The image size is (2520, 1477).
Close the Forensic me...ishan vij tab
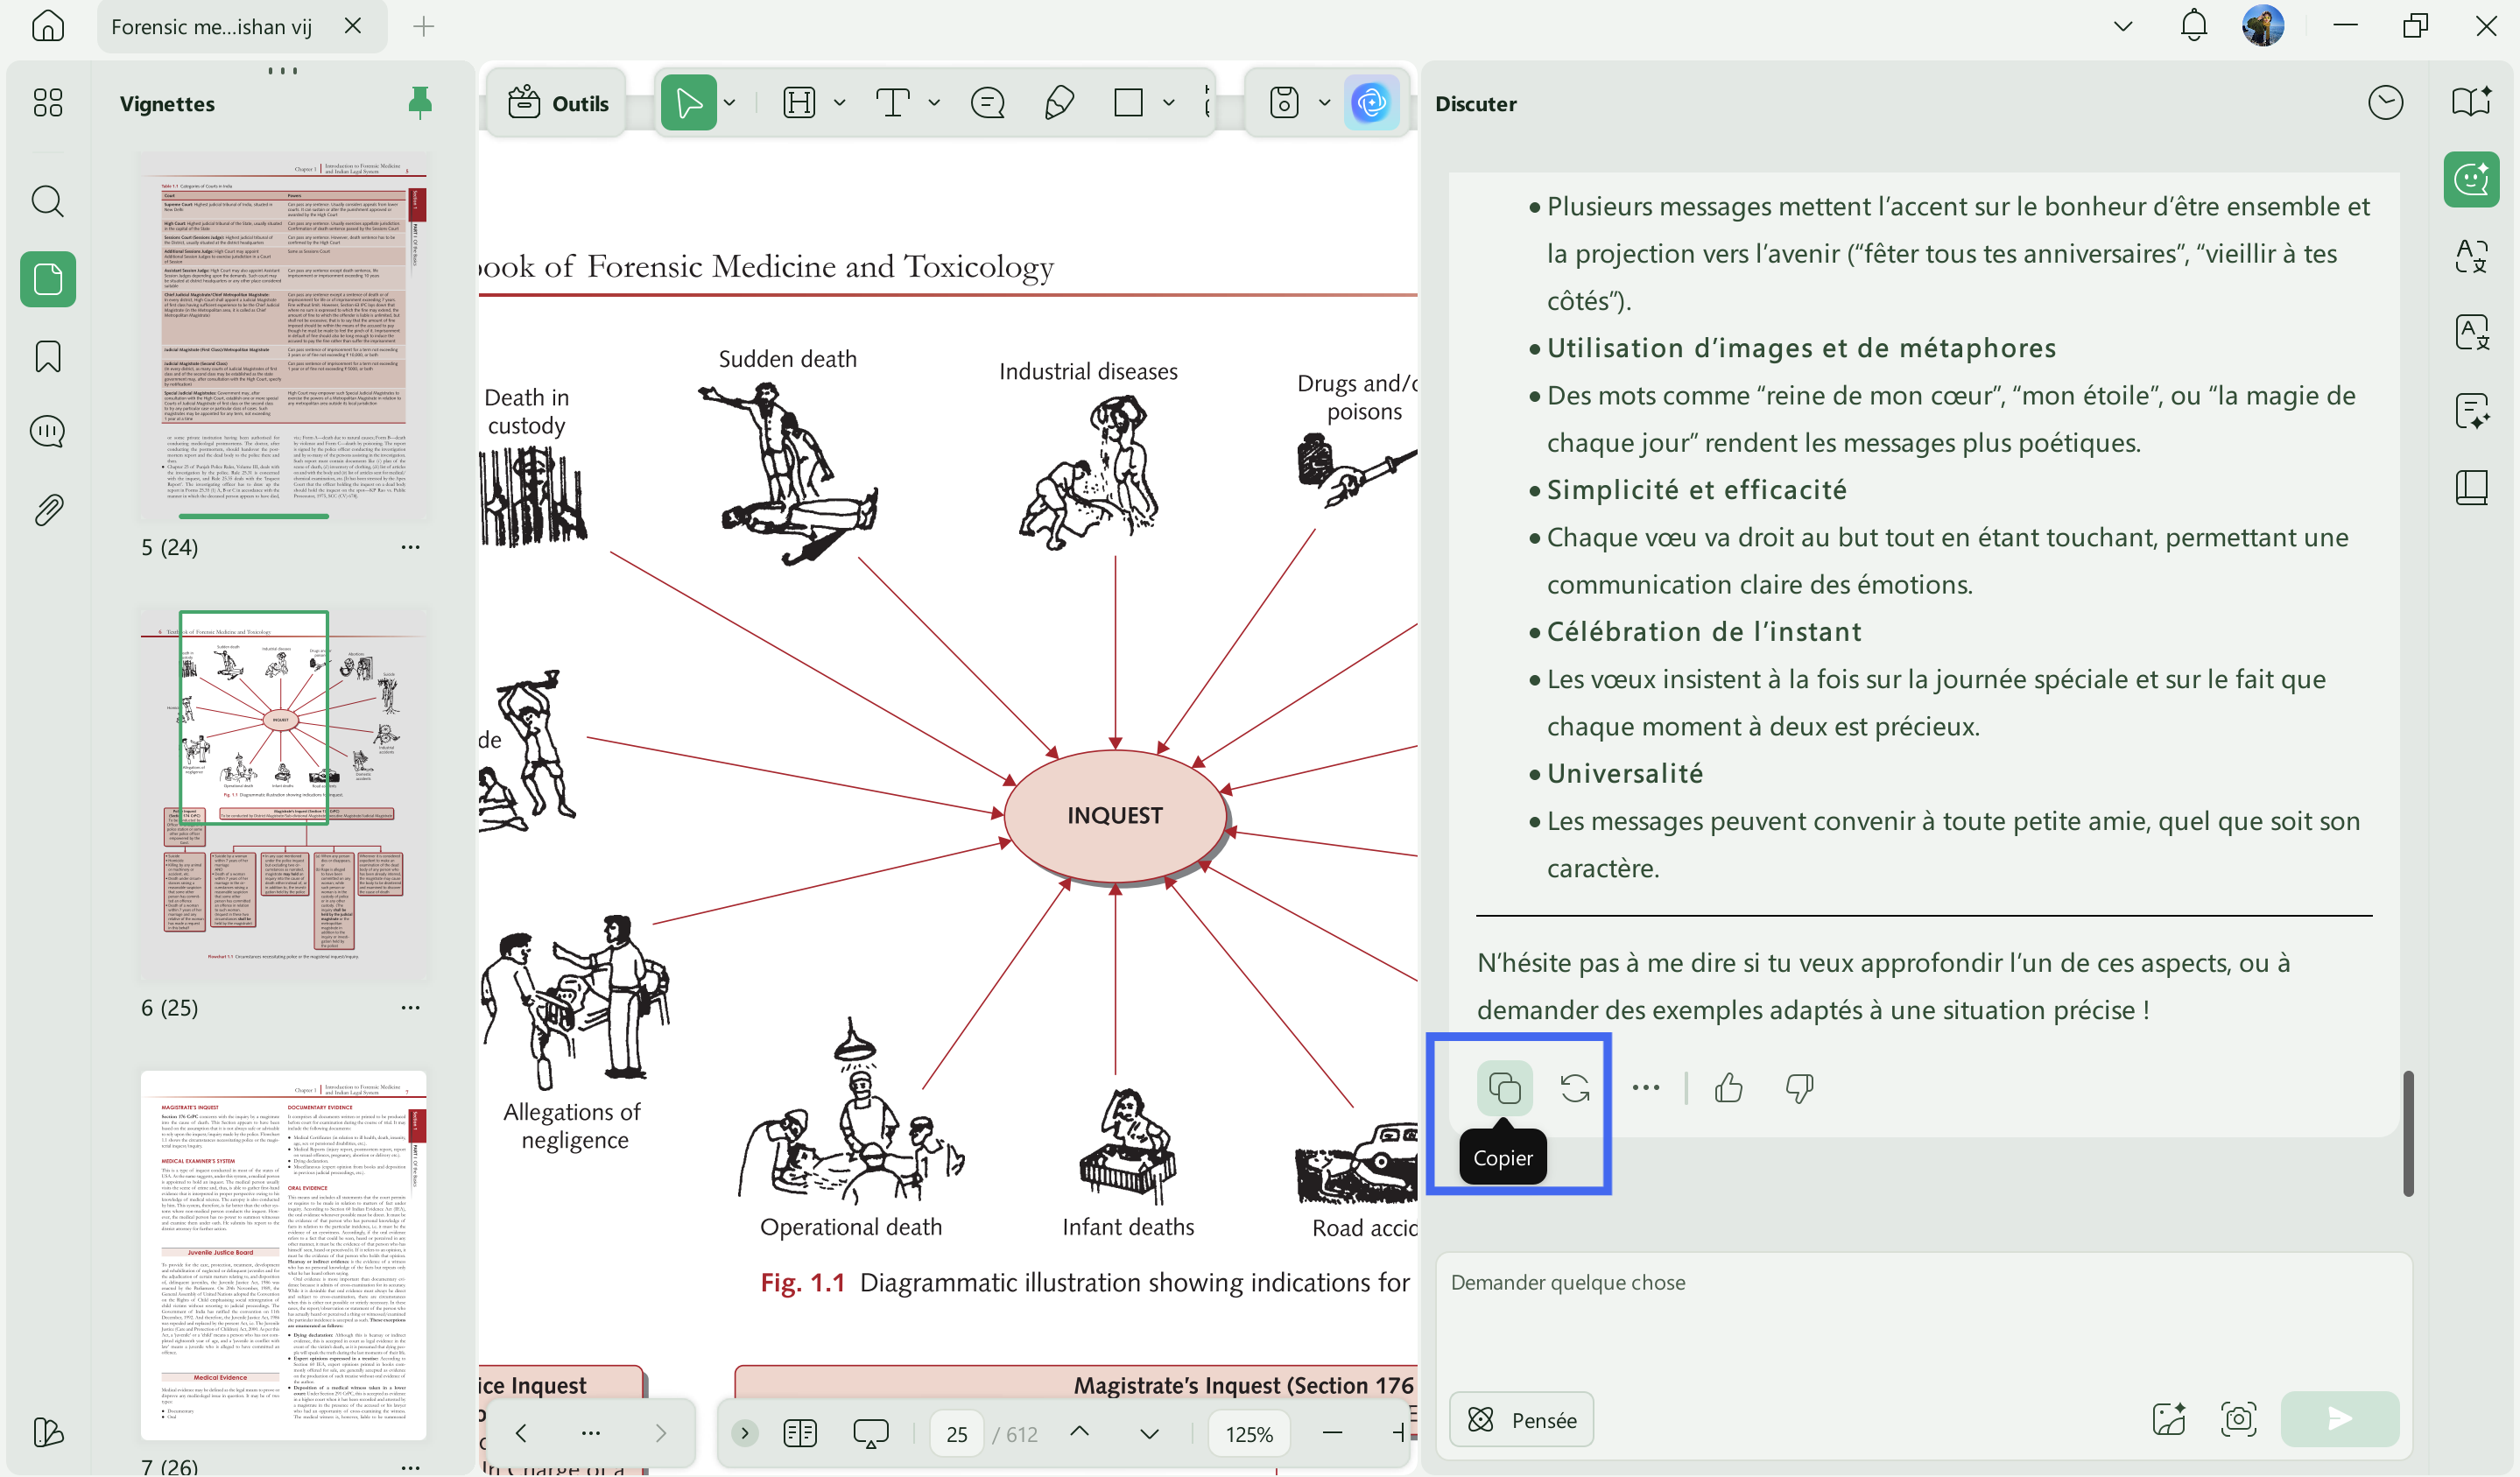pos(353,26)
